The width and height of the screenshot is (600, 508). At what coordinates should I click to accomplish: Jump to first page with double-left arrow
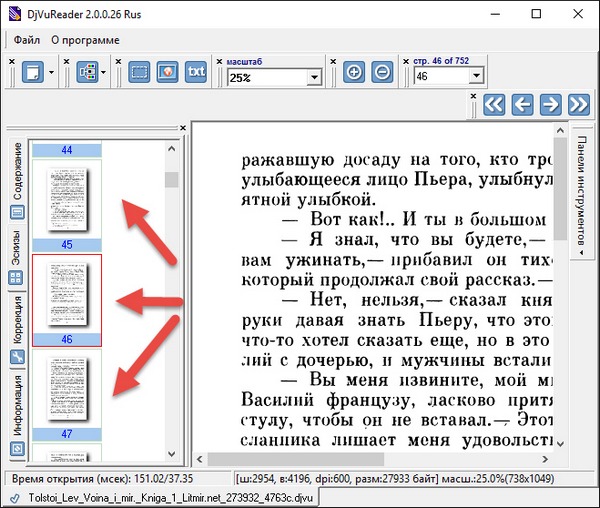494,104
